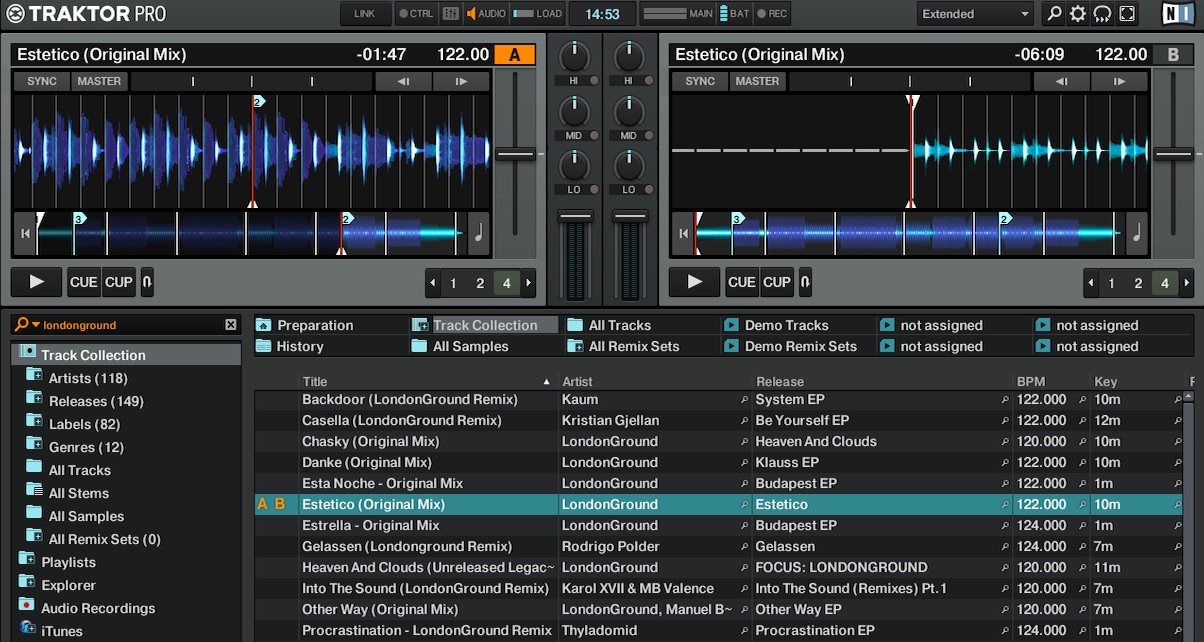Toggle the REC recording indicator
The width and height of the screenshot is (1204, 642).
click(x=772, y=14)
